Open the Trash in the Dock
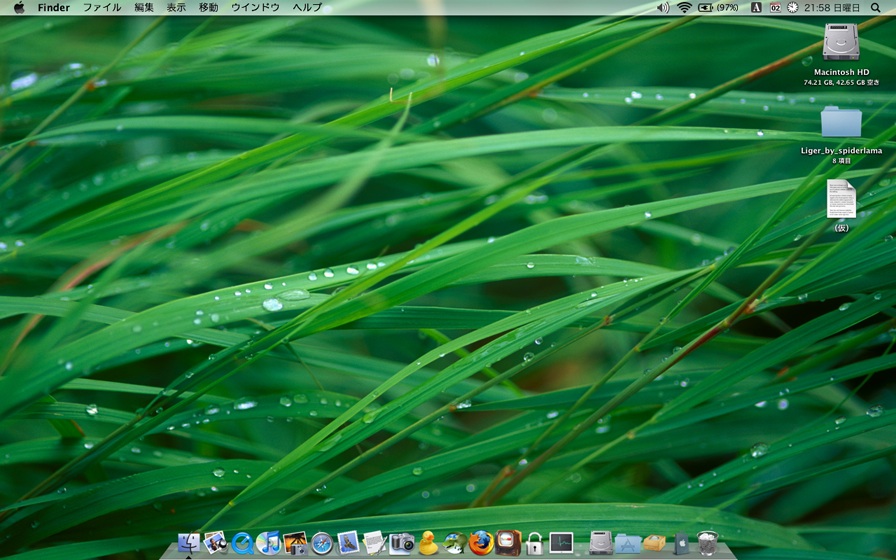Viewport: 896px width, 560px height. (x=707, y=543)
